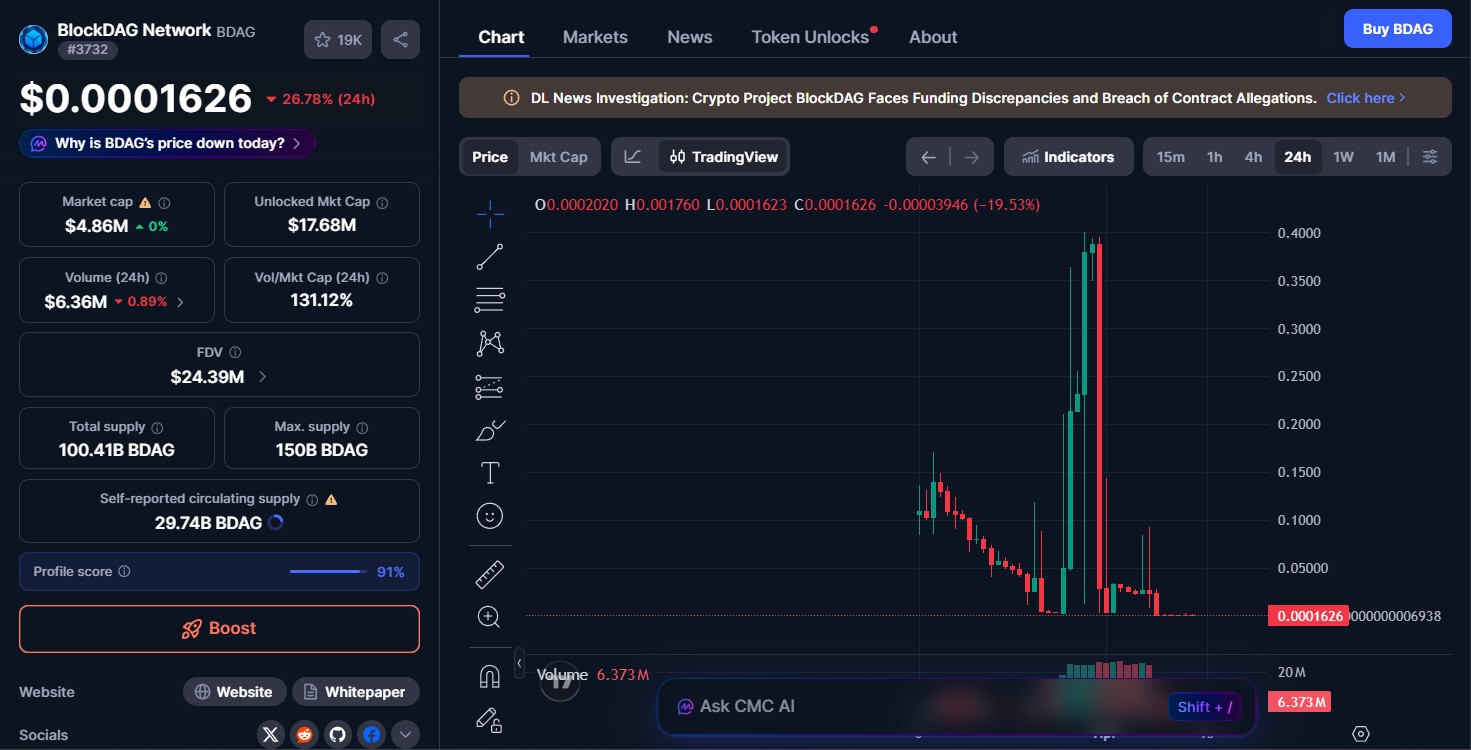
Task: Switch the chart to Mkt Cap view
Action: point(558,156)
